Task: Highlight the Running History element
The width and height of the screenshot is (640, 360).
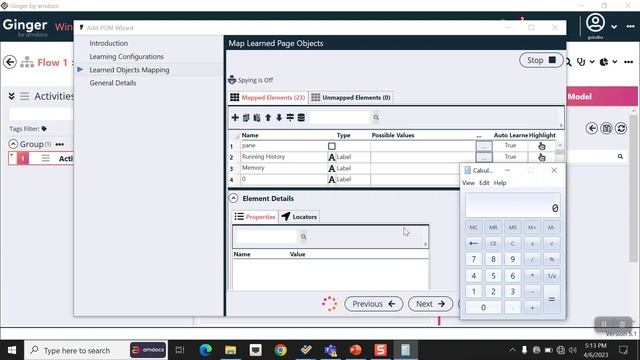Action: (x=542, y=157)
